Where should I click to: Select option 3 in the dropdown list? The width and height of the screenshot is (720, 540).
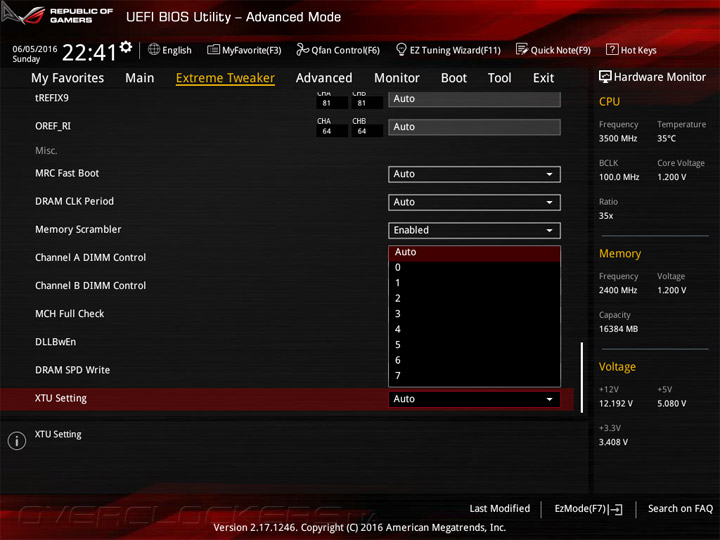pos(474,314)
